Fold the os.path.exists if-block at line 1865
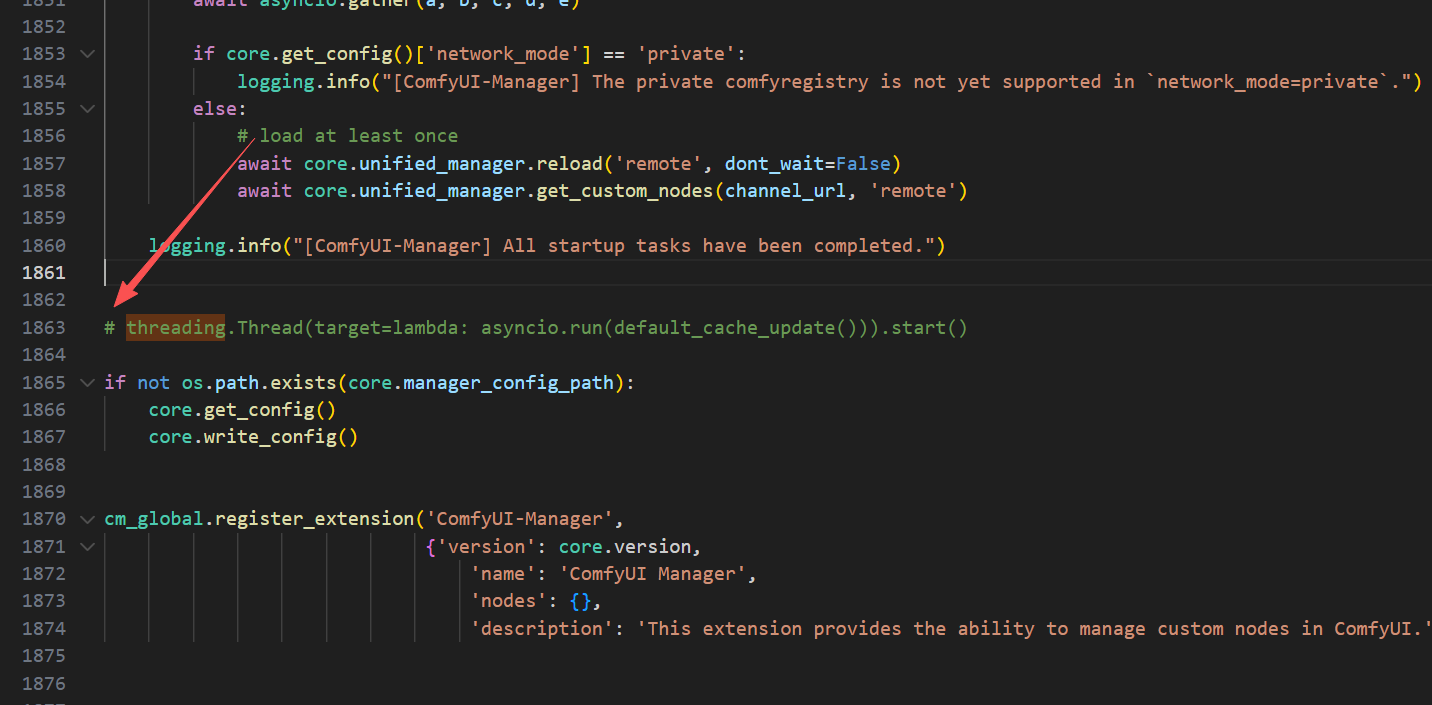Viewport: 1432px width, 705px height. [x=87, y=383]
